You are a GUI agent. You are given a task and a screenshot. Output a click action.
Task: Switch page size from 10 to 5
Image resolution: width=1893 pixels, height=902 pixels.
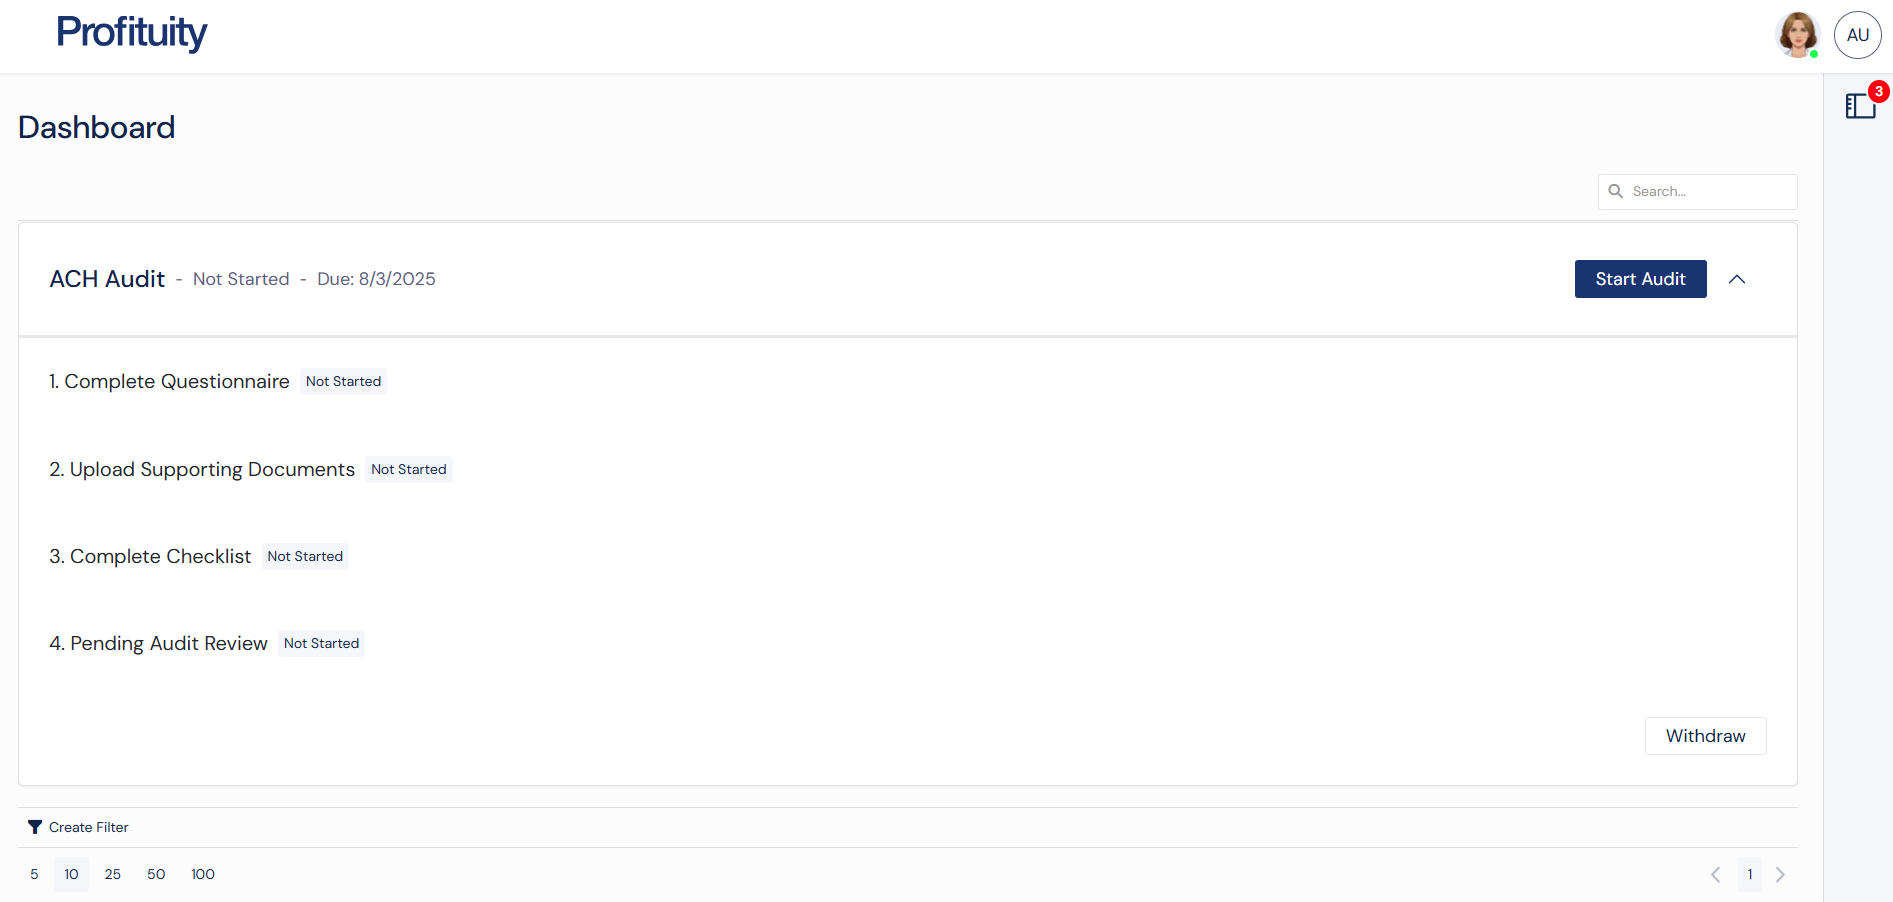34,874
